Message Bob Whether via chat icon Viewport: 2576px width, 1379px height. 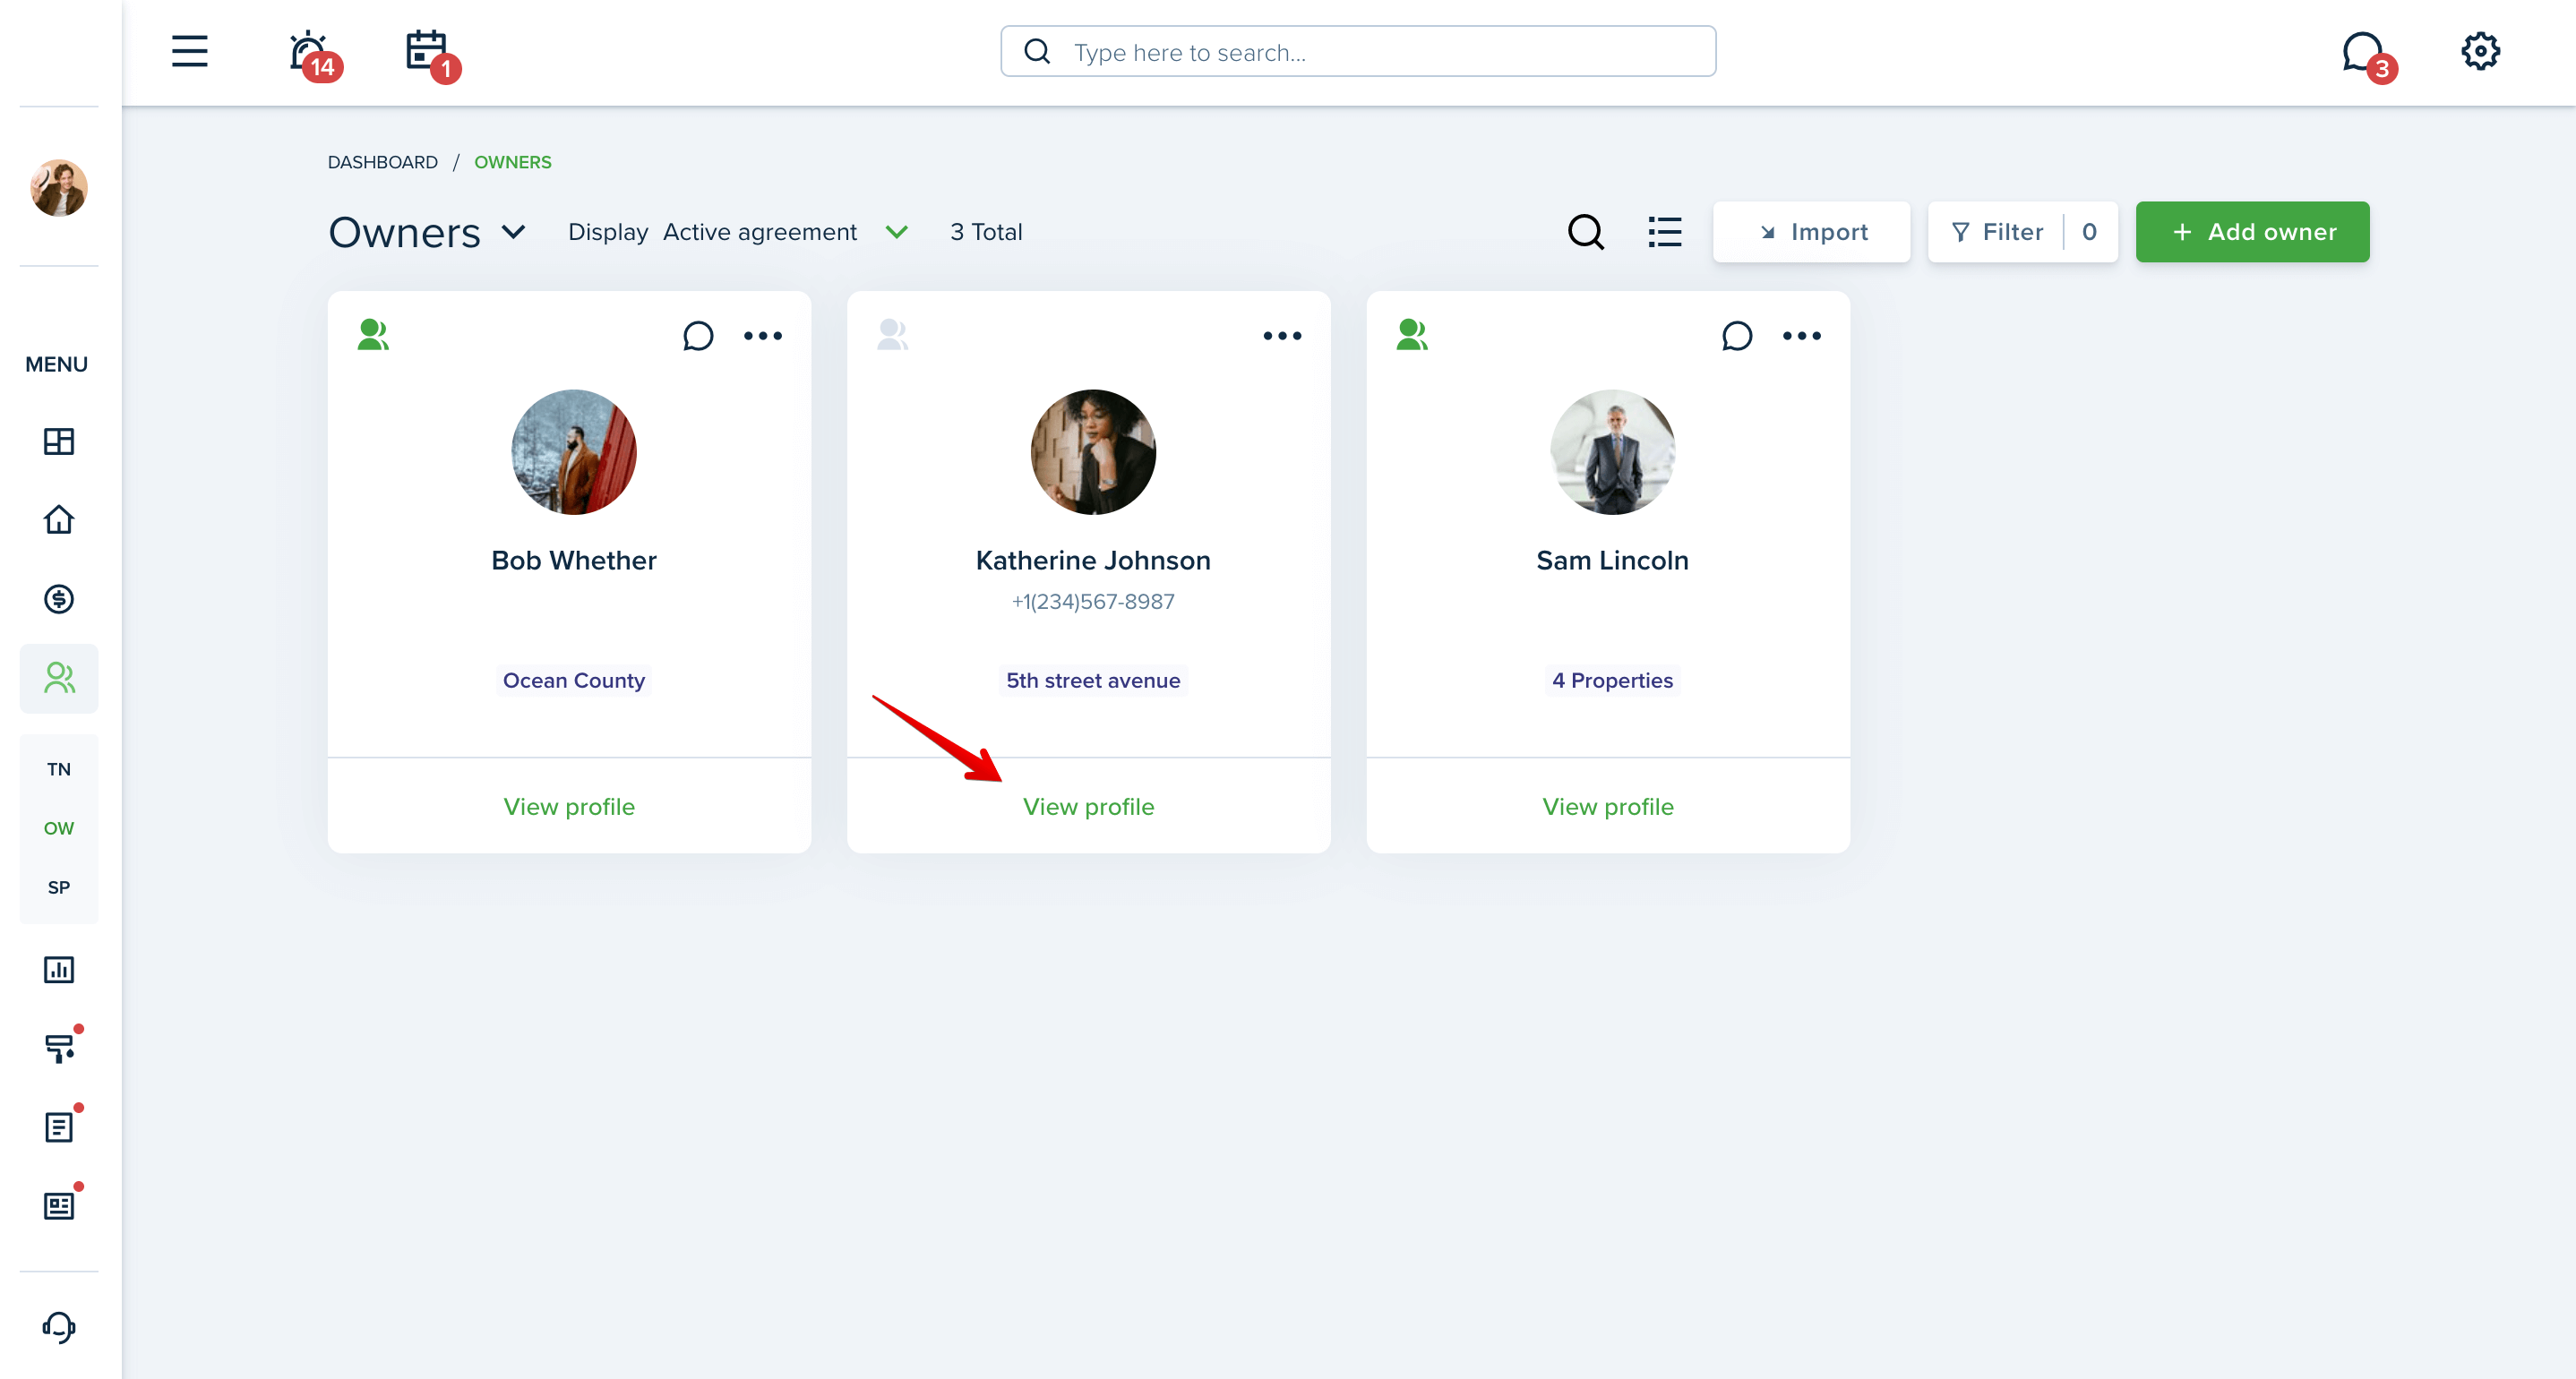point(698,335)
